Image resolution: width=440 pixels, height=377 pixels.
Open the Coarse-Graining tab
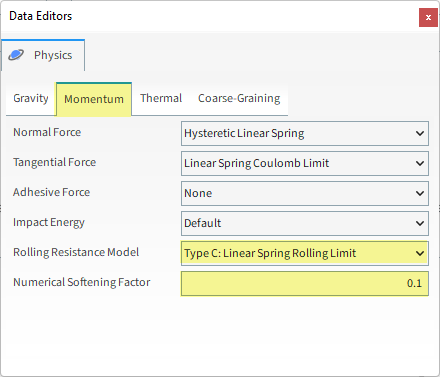(239, 98)
